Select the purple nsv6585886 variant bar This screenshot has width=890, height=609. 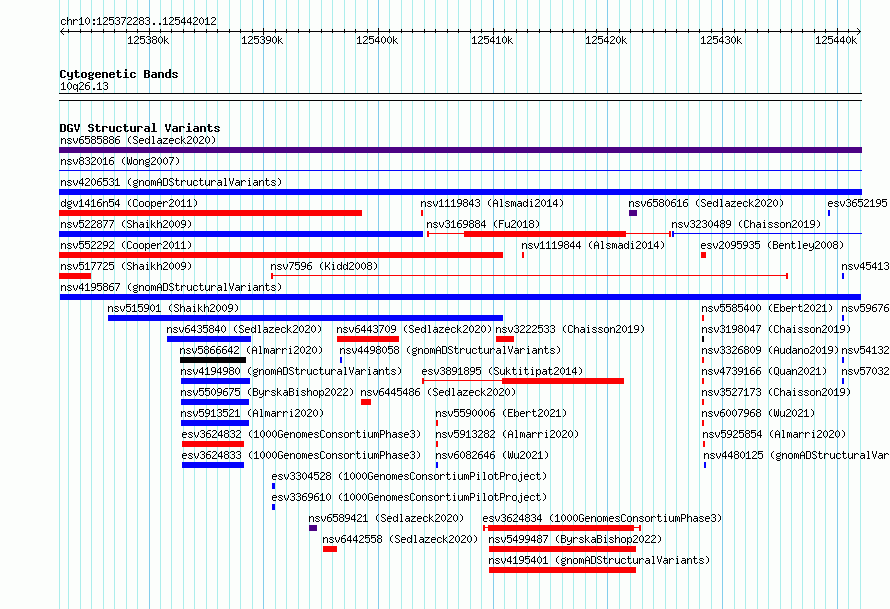(460, 150)
